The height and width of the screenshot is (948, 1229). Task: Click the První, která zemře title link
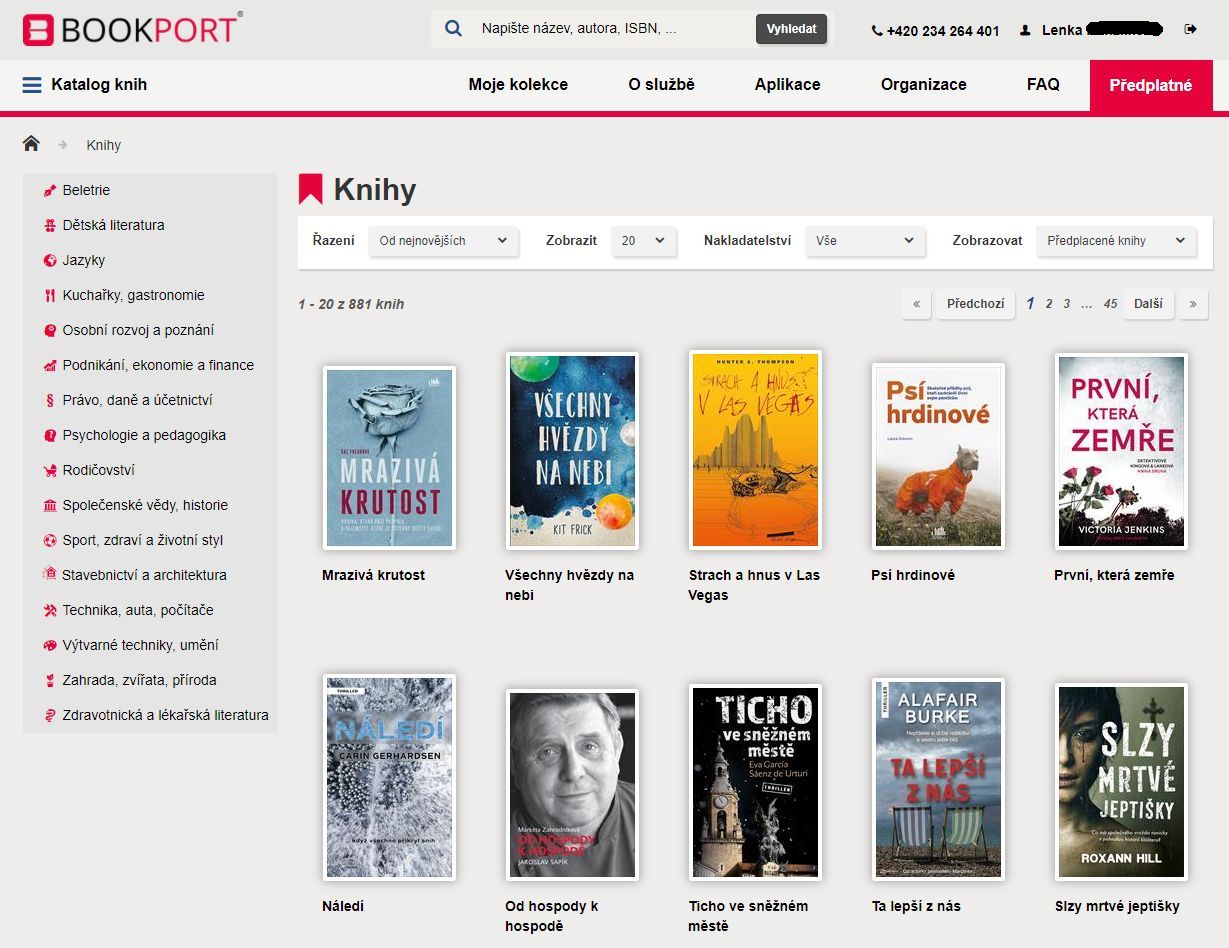(x=1114, y=575)
